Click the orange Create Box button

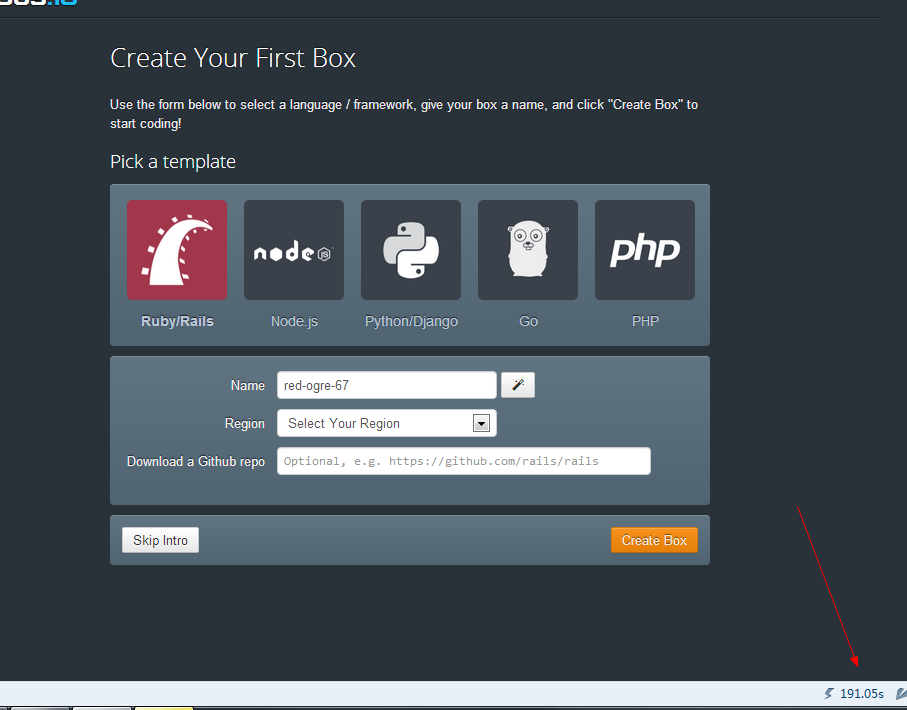click(654, 540)
